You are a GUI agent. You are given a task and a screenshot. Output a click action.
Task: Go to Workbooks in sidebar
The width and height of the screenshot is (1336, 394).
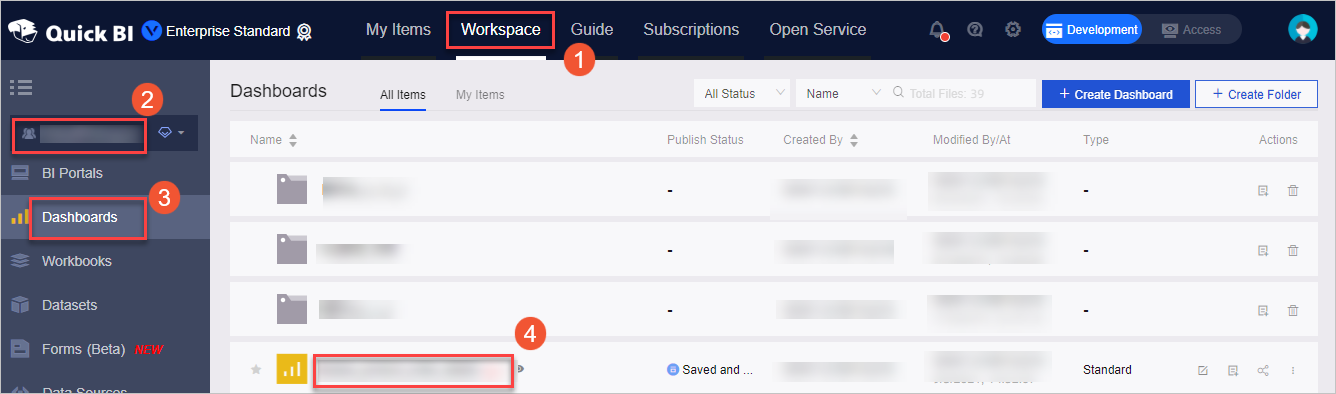(x=77, y=261)
